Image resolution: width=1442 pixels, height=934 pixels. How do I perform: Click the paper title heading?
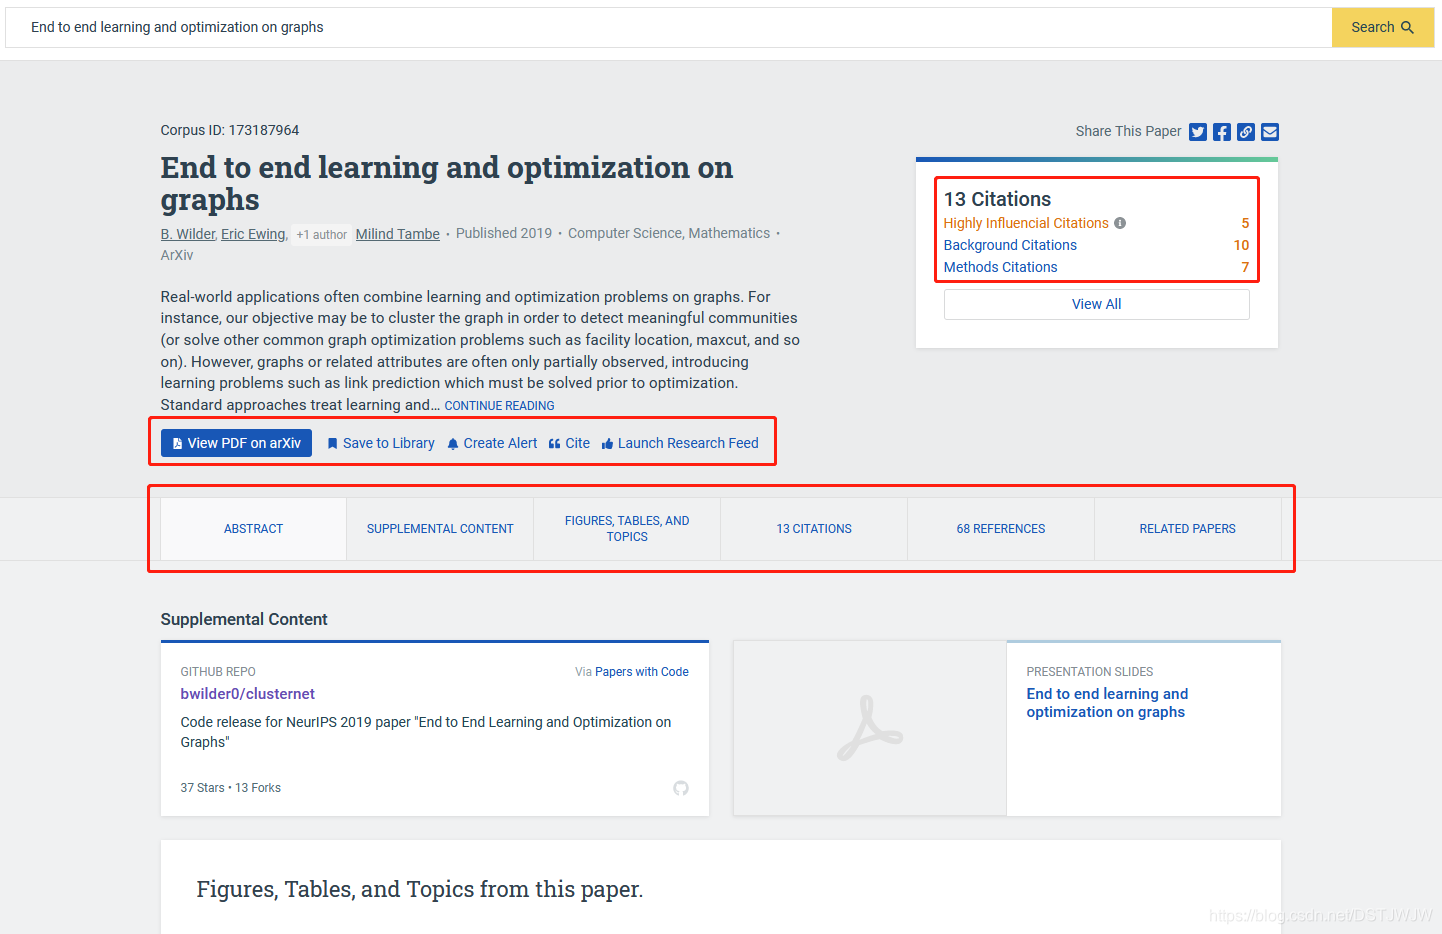pyautogui.click(x=447, y=183)
